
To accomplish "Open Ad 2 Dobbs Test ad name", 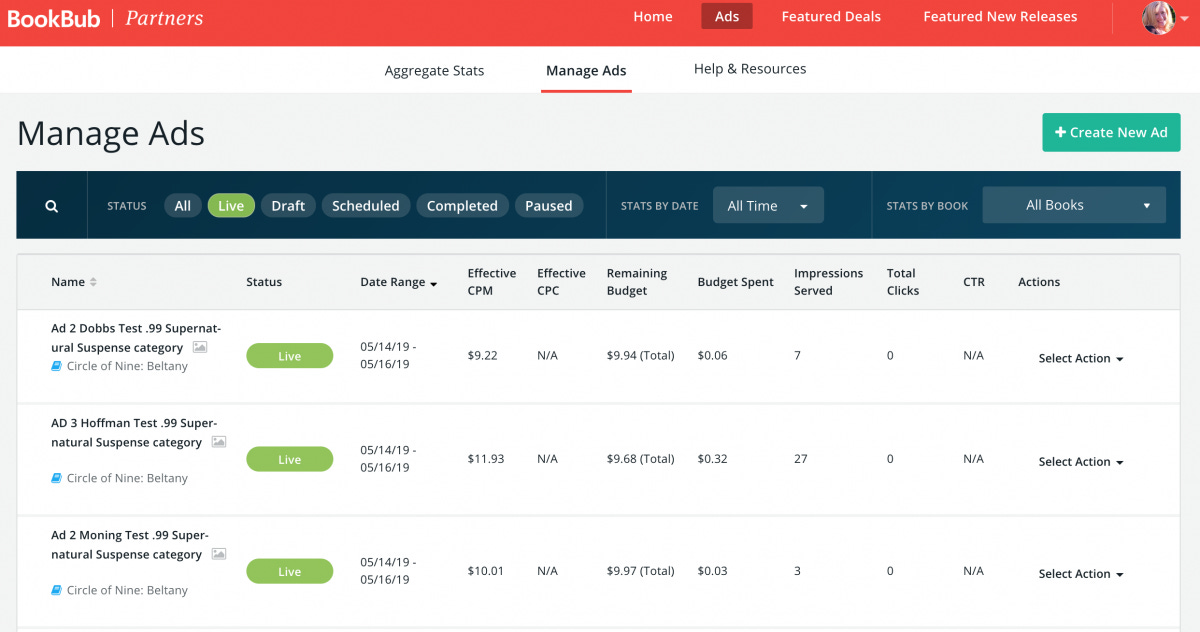I will 136,338.
